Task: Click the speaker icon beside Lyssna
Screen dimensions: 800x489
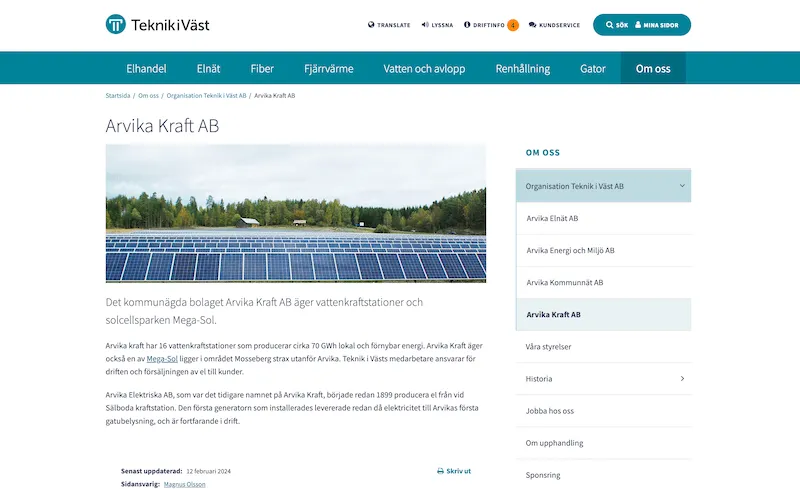Action: (425, 25)
